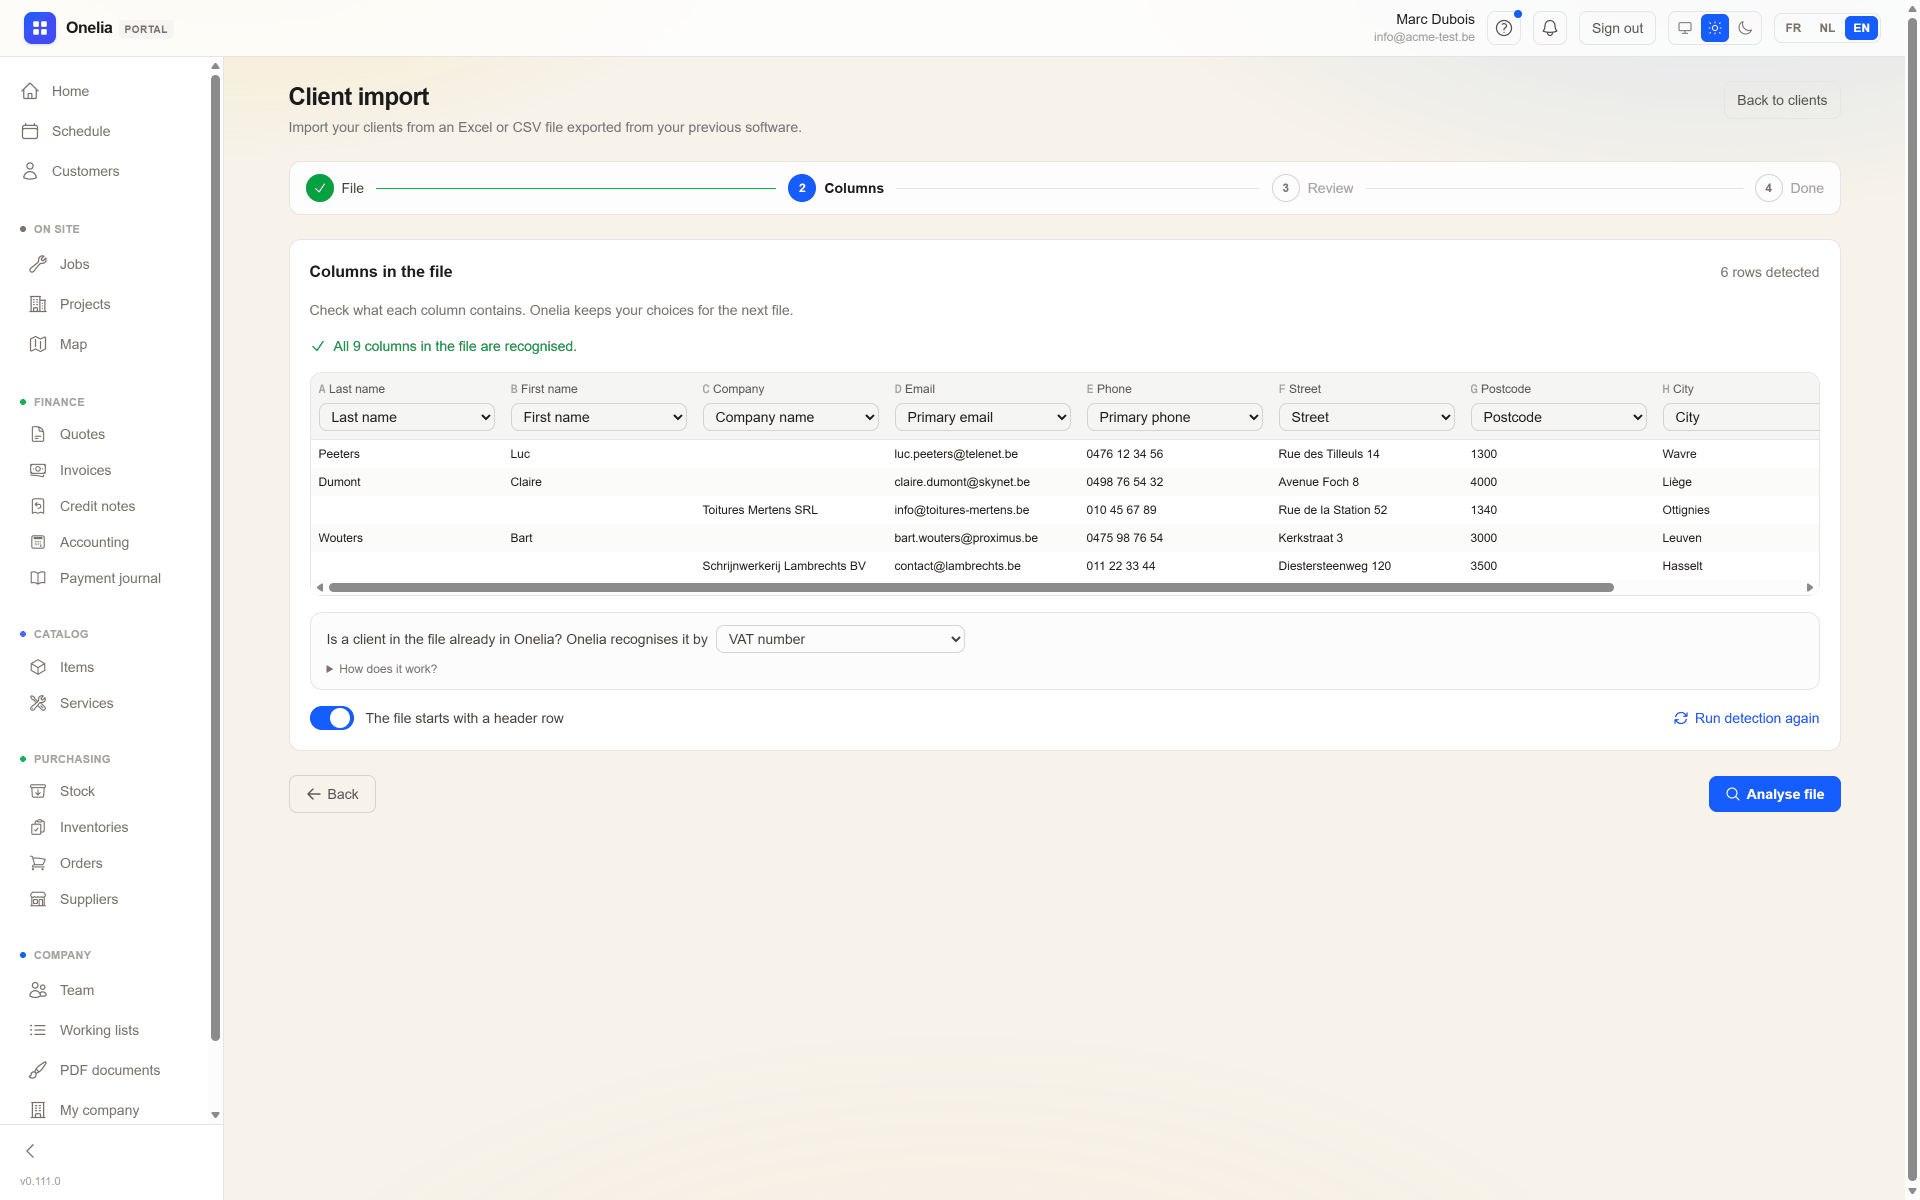The image size is (1920, 1200).
Task: Switch to dark theme moon icon
Action: (1745, 28)
